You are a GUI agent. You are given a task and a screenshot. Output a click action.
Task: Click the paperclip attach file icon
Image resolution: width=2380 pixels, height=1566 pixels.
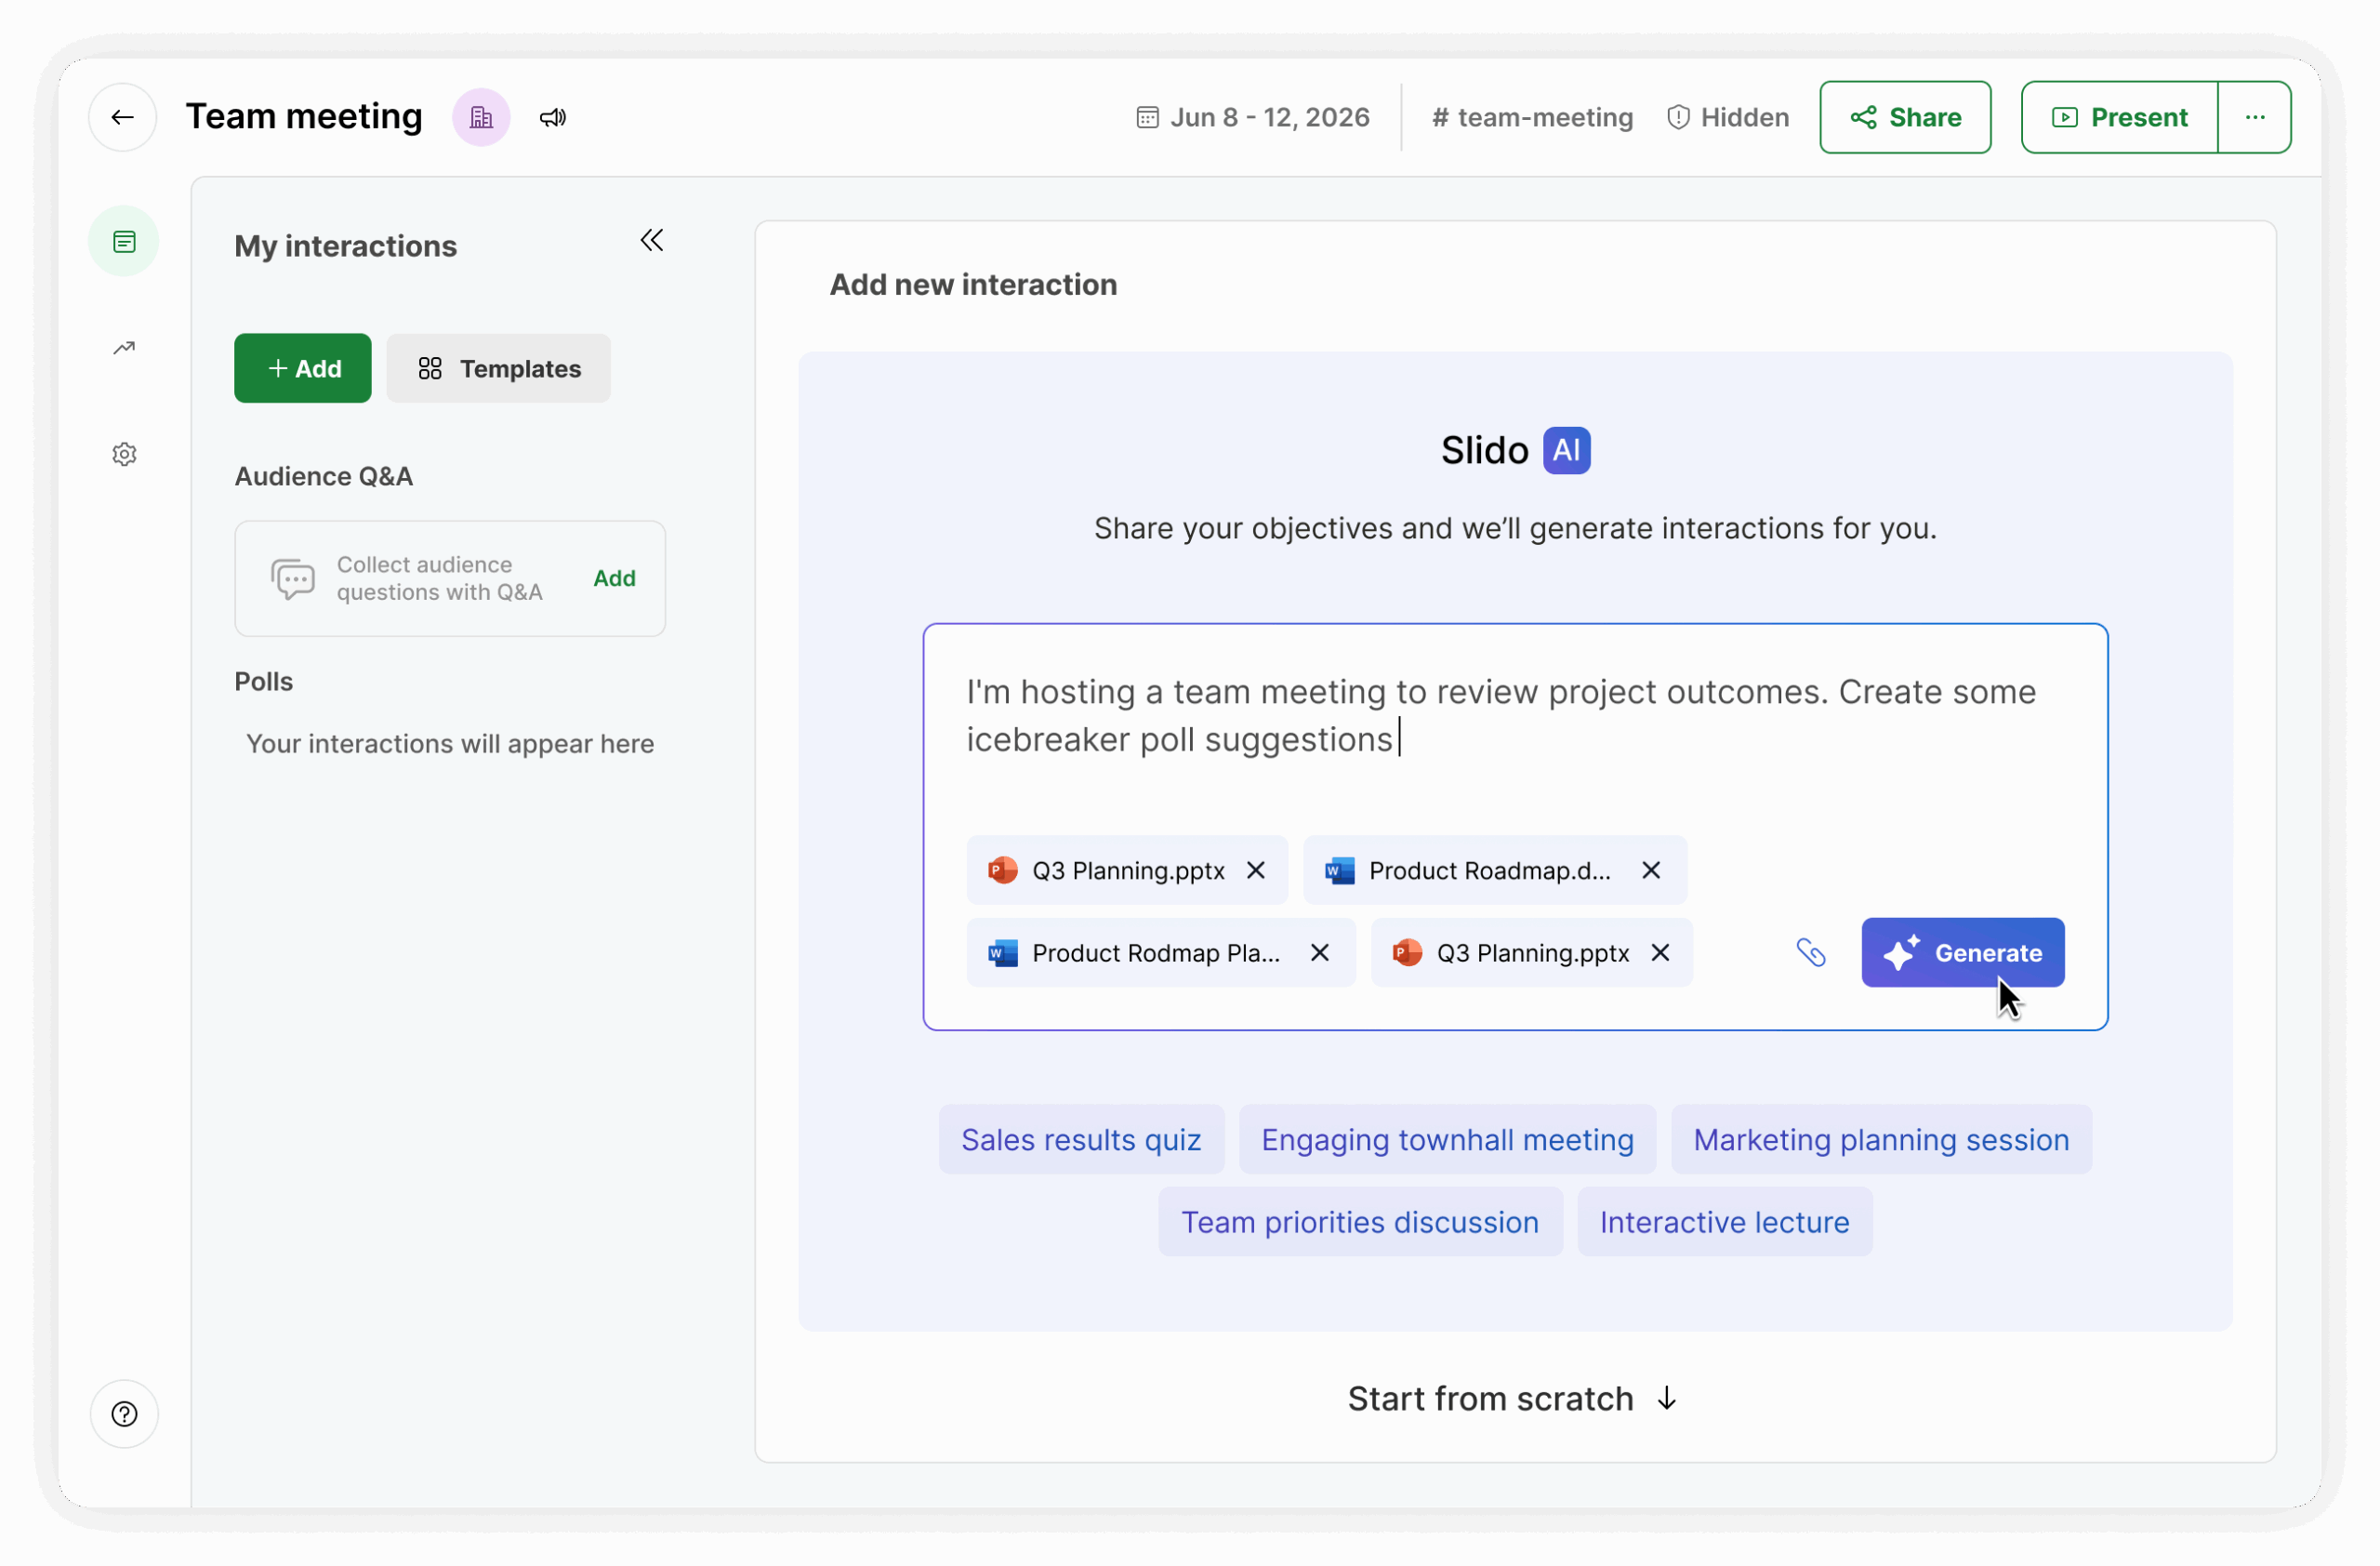click(1811, 953)
